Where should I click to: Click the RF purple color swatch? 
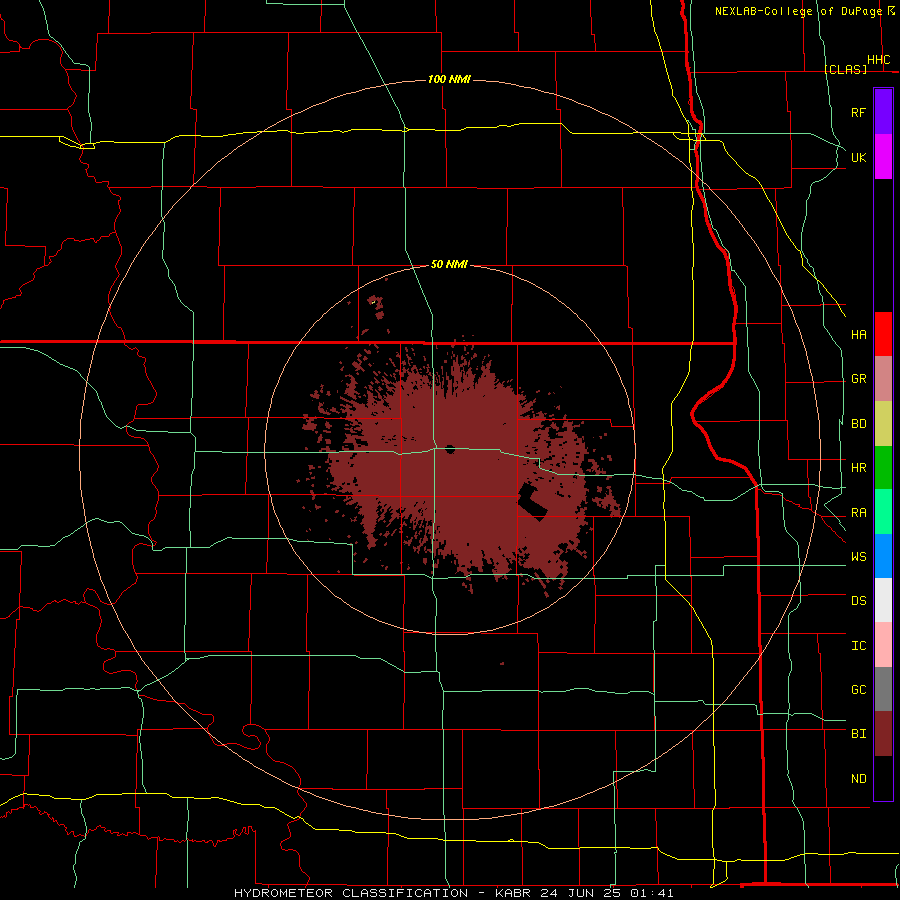(x=883, y=112)
